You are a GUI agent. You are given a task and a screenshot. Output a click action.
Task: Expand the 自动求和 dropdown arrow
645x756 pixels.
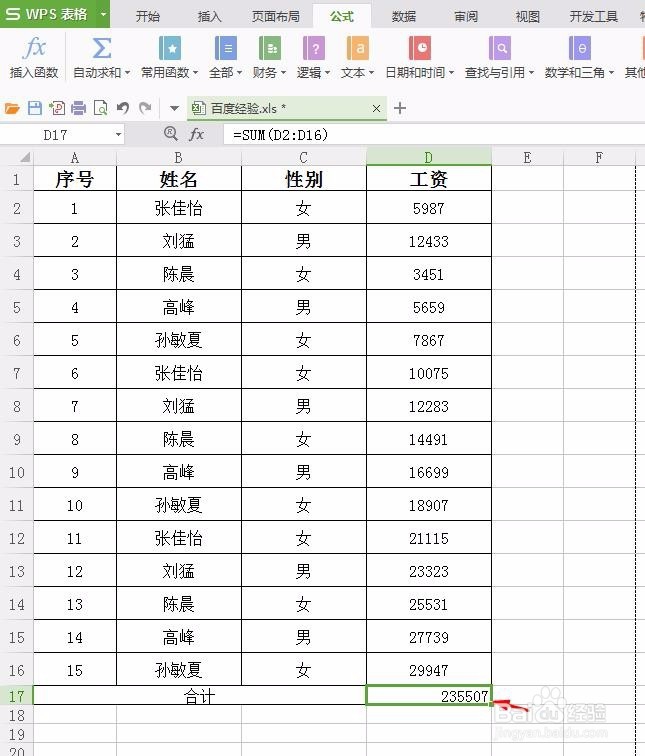127,73
